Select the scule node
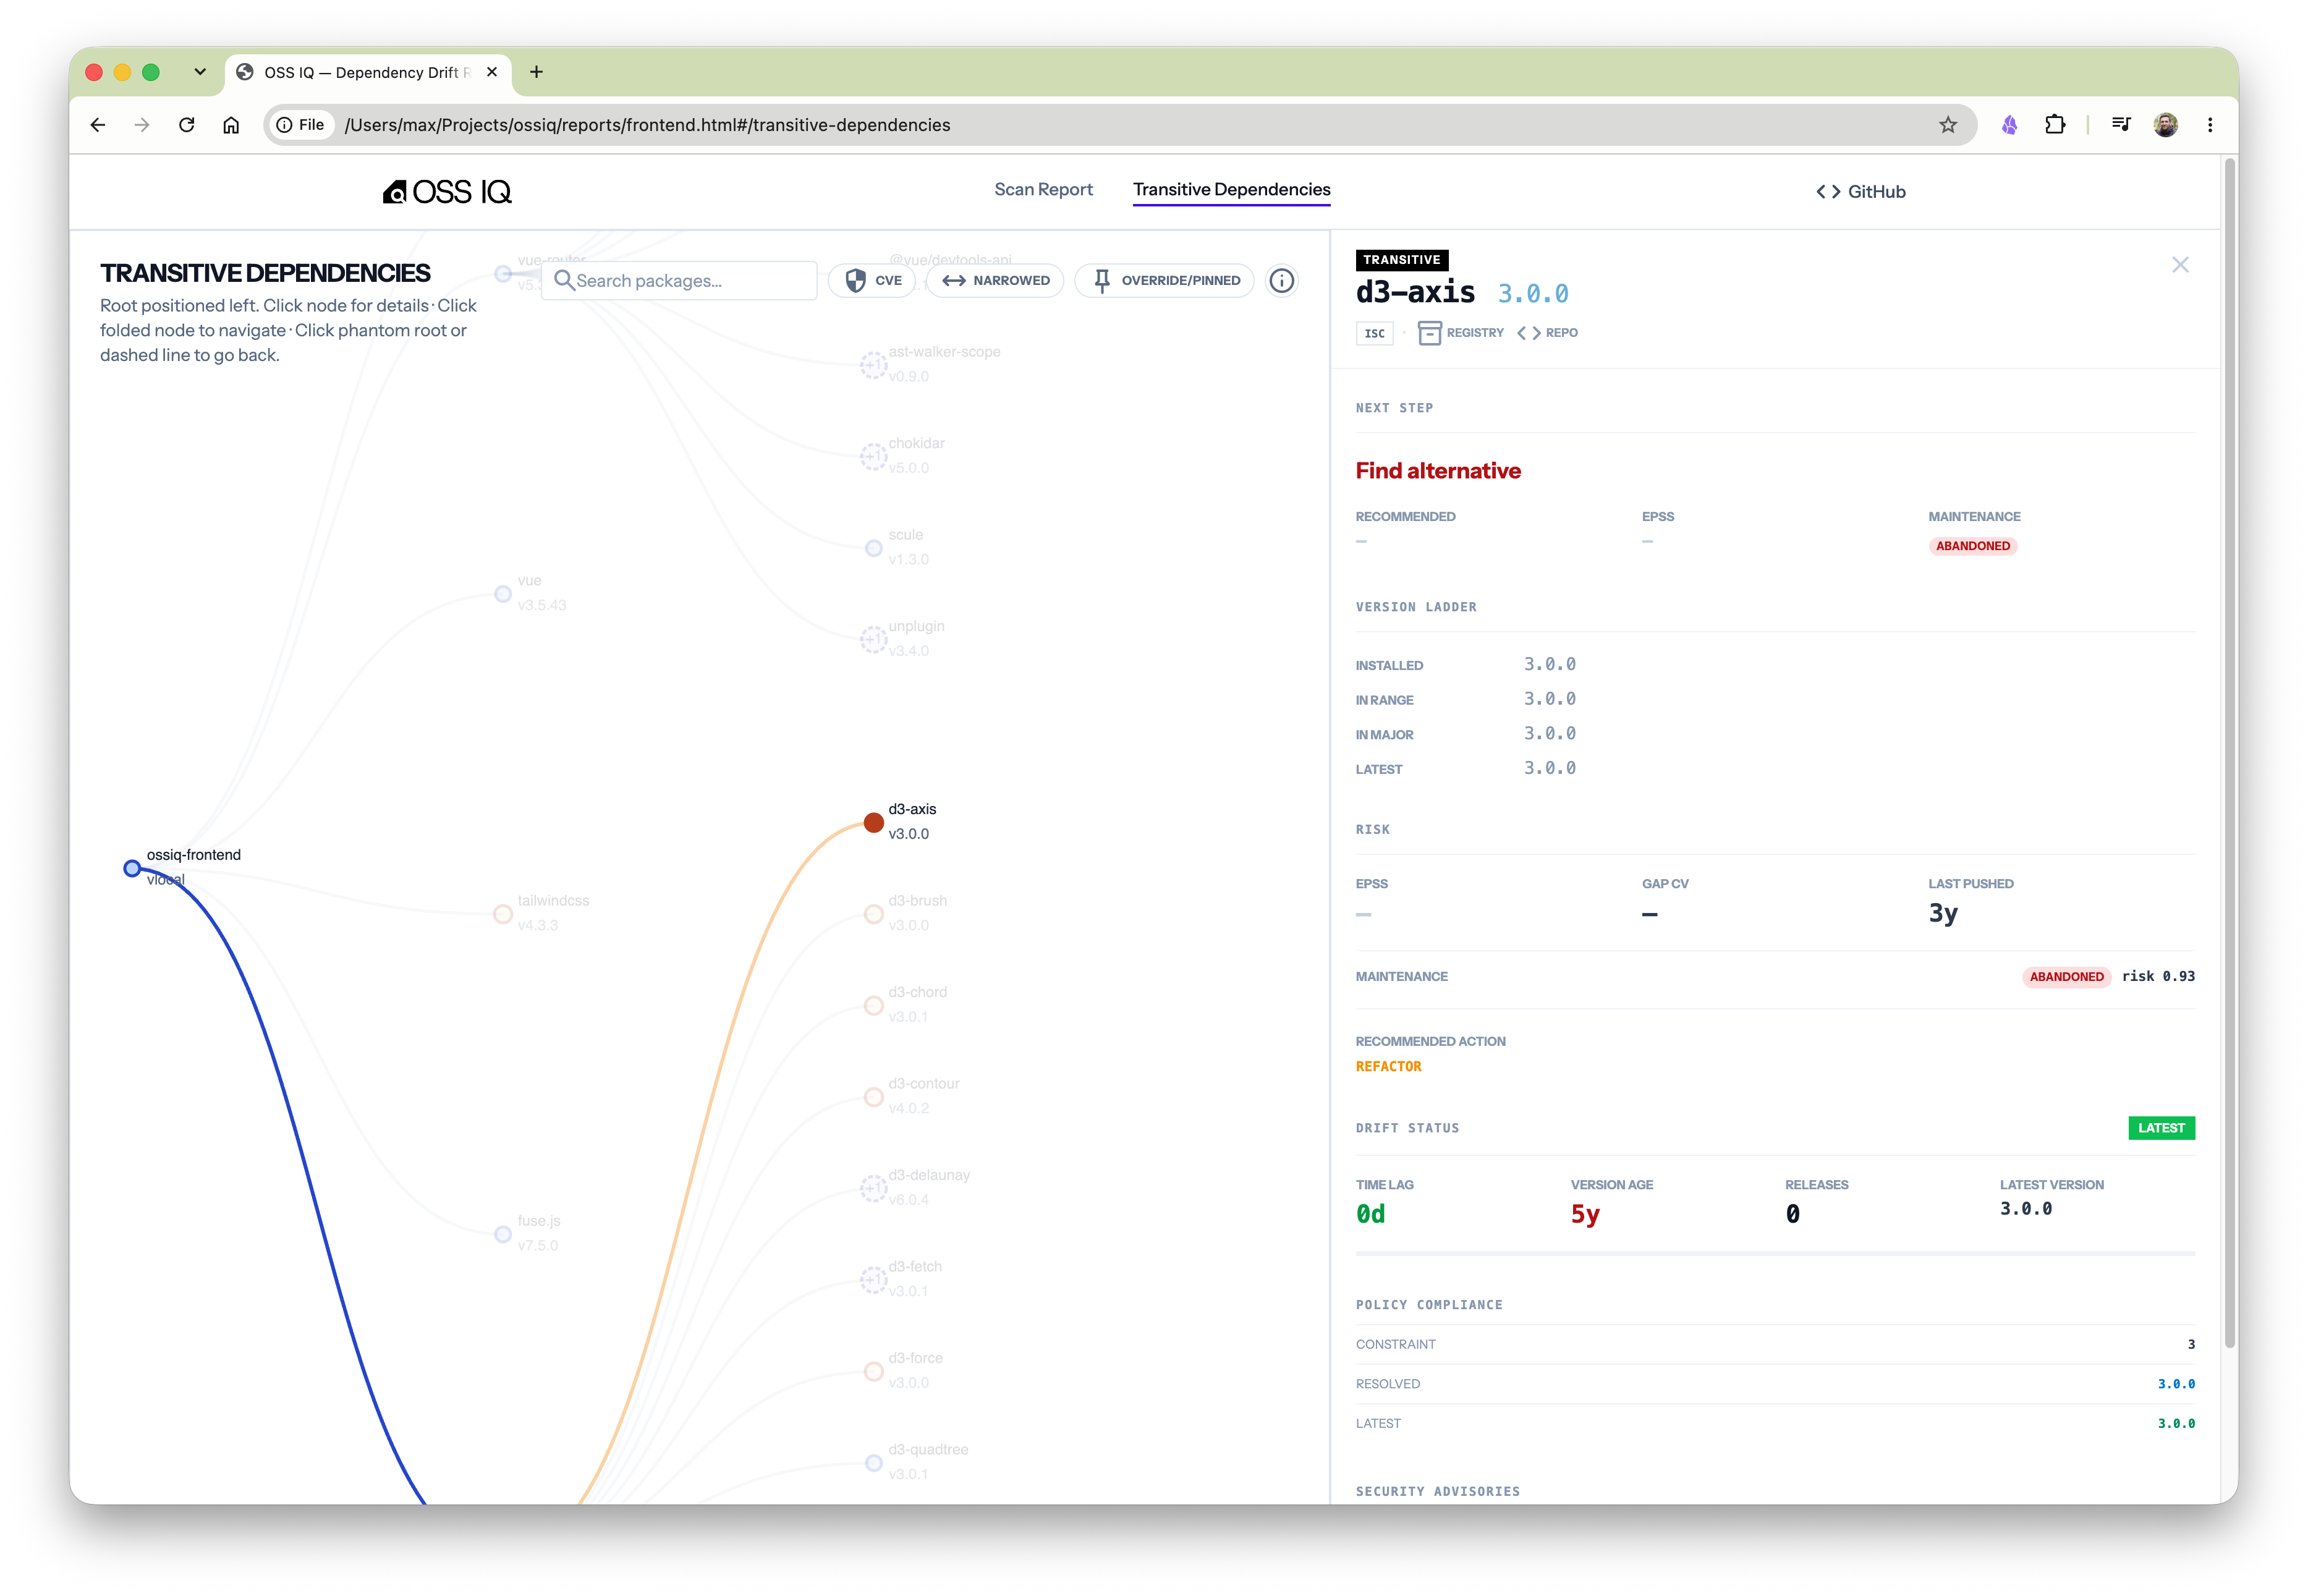Viewport: 2308px width, 1596px height. [x=873, y=548]
